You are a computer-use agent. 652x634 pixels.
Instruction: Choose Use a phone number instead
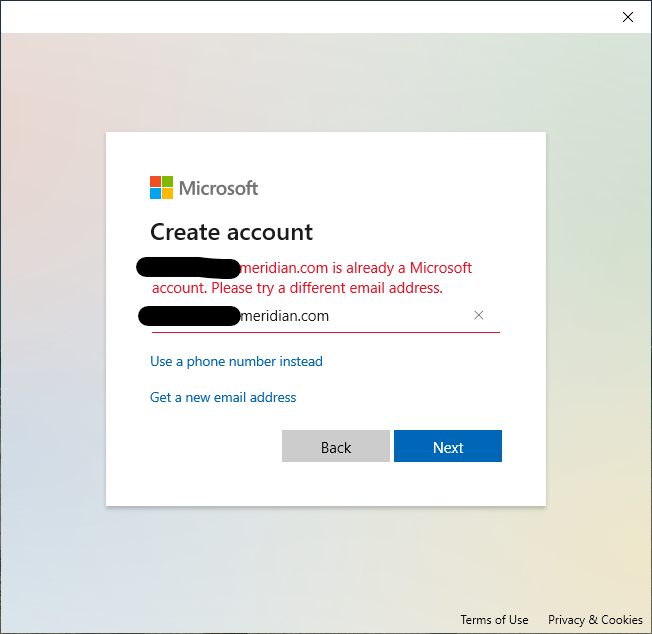click(236, 361)
